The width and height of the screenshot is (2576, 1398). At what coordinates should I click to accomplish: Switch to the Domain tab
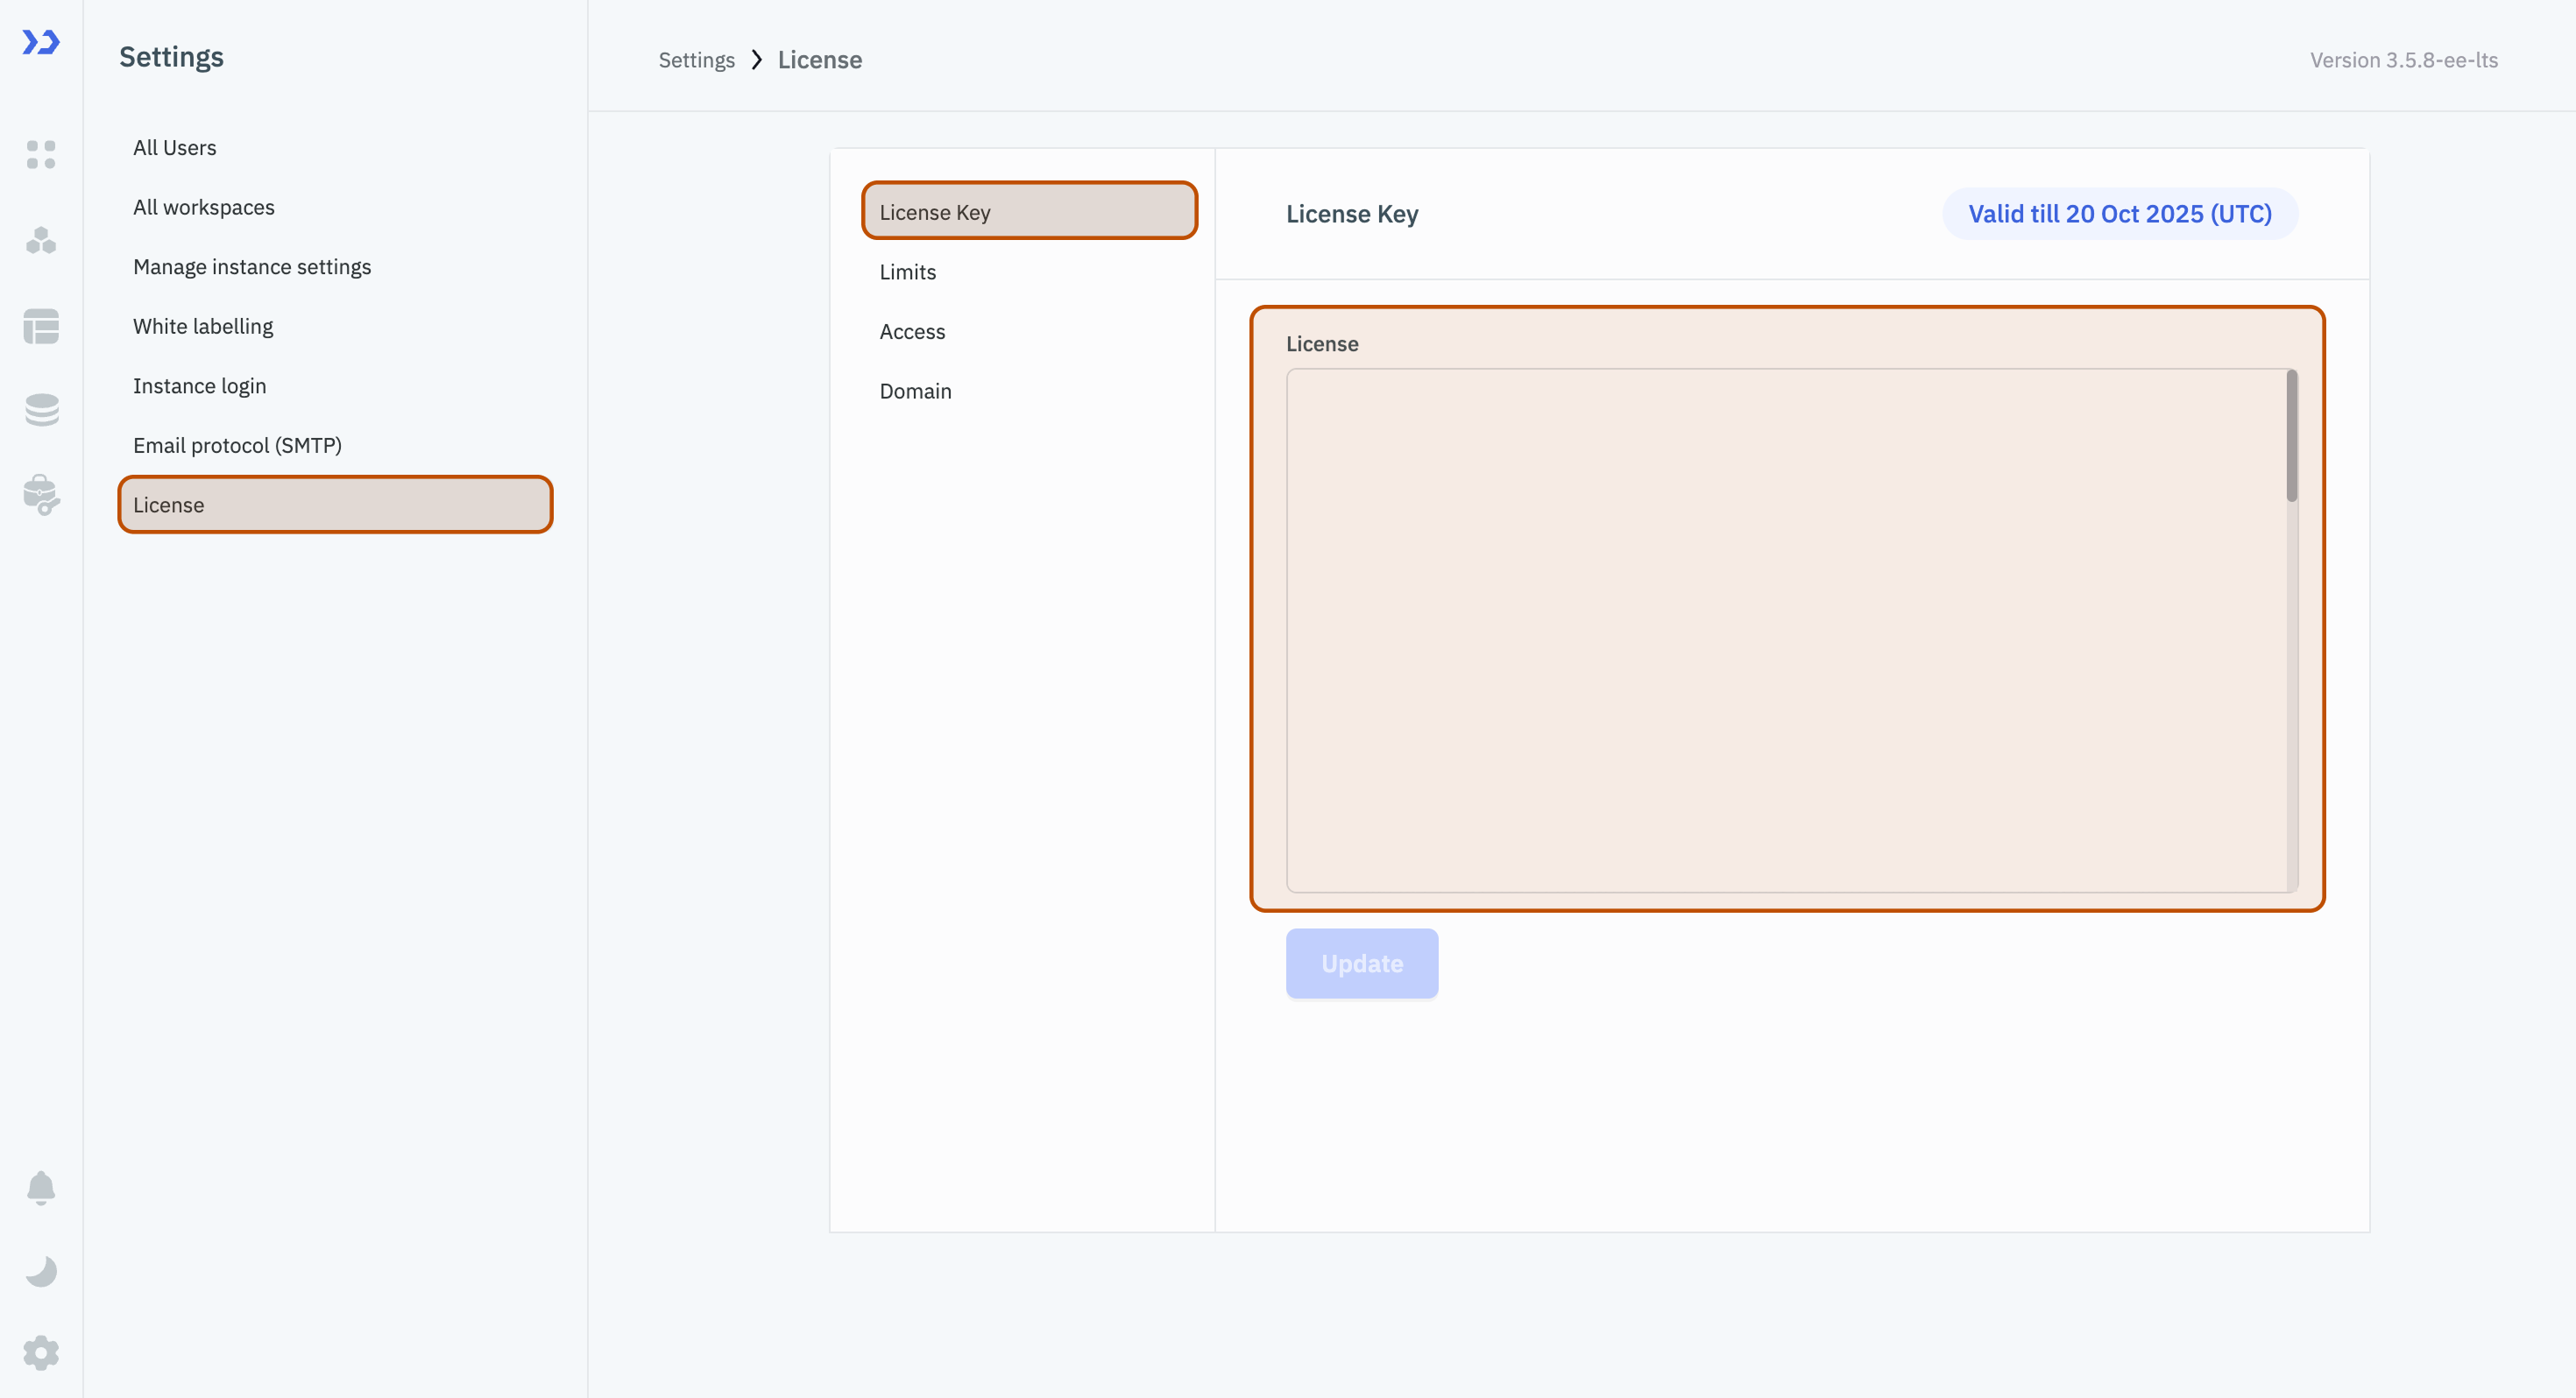(915, 391)
